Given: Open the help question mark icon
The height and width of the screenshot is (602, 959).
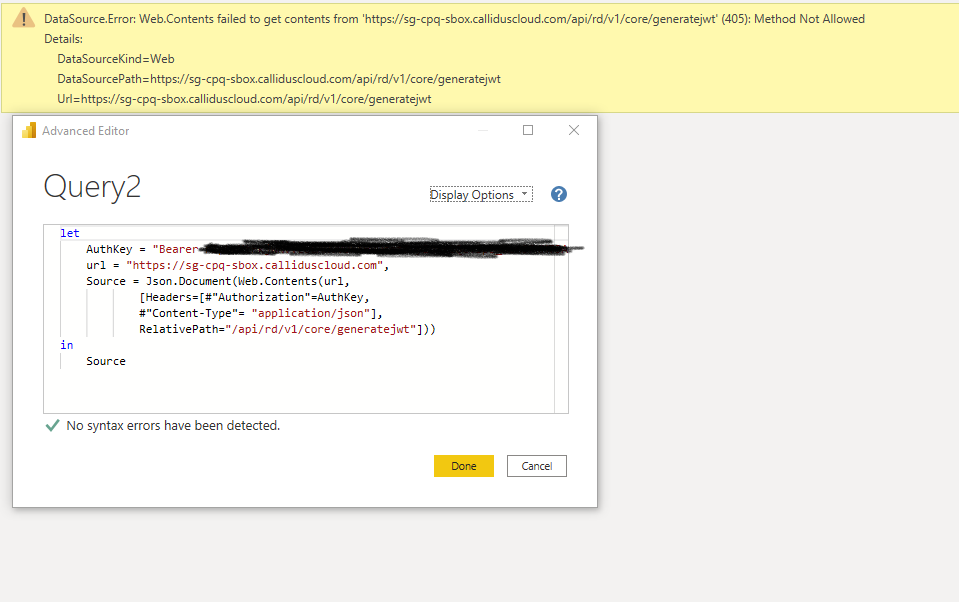Looking at the screenshot, I should point(558,195).
